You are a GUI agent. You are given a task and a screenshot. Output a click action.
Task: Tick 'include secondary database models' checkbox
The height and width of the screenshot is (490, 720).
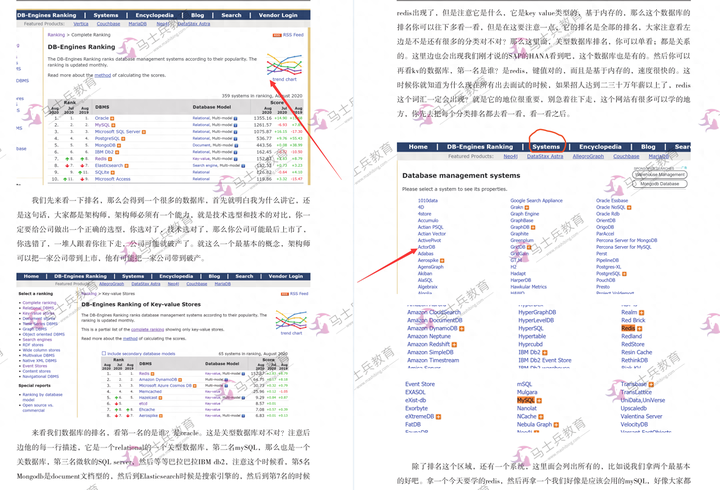[104, 354]
